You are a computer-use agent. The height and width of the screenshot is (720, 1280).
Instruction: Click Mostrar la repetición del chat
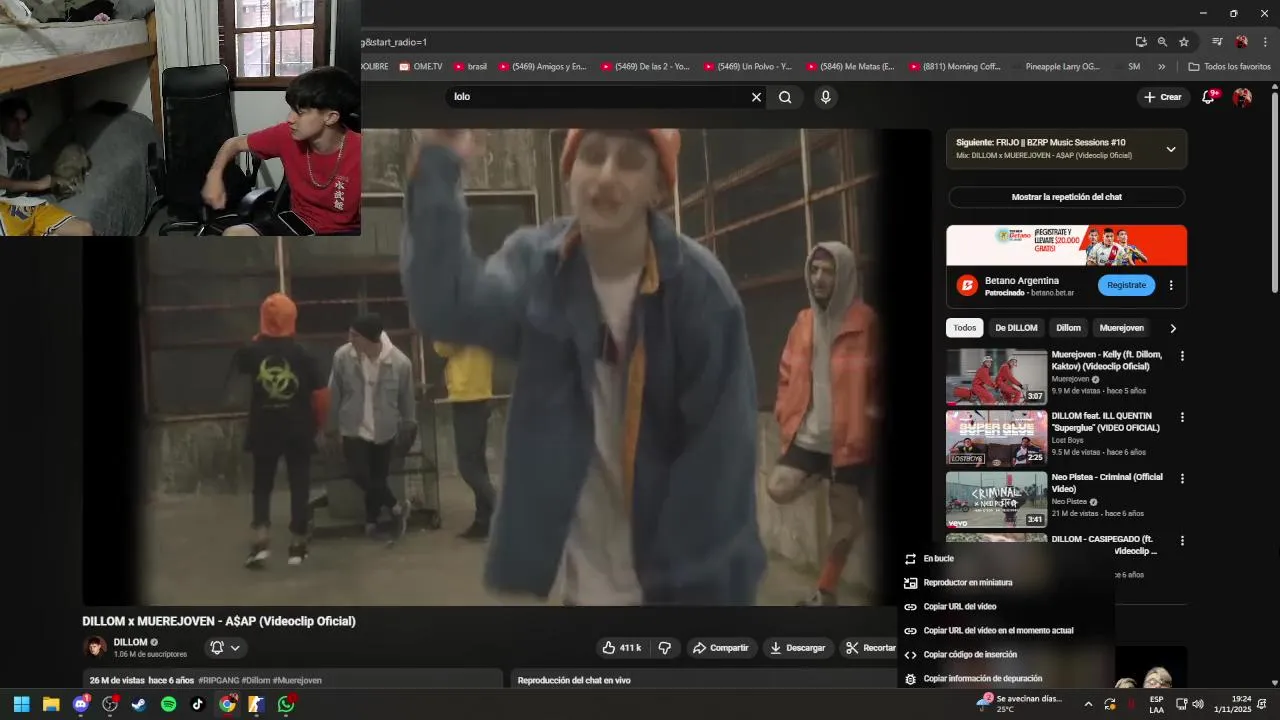[1066, 197]
